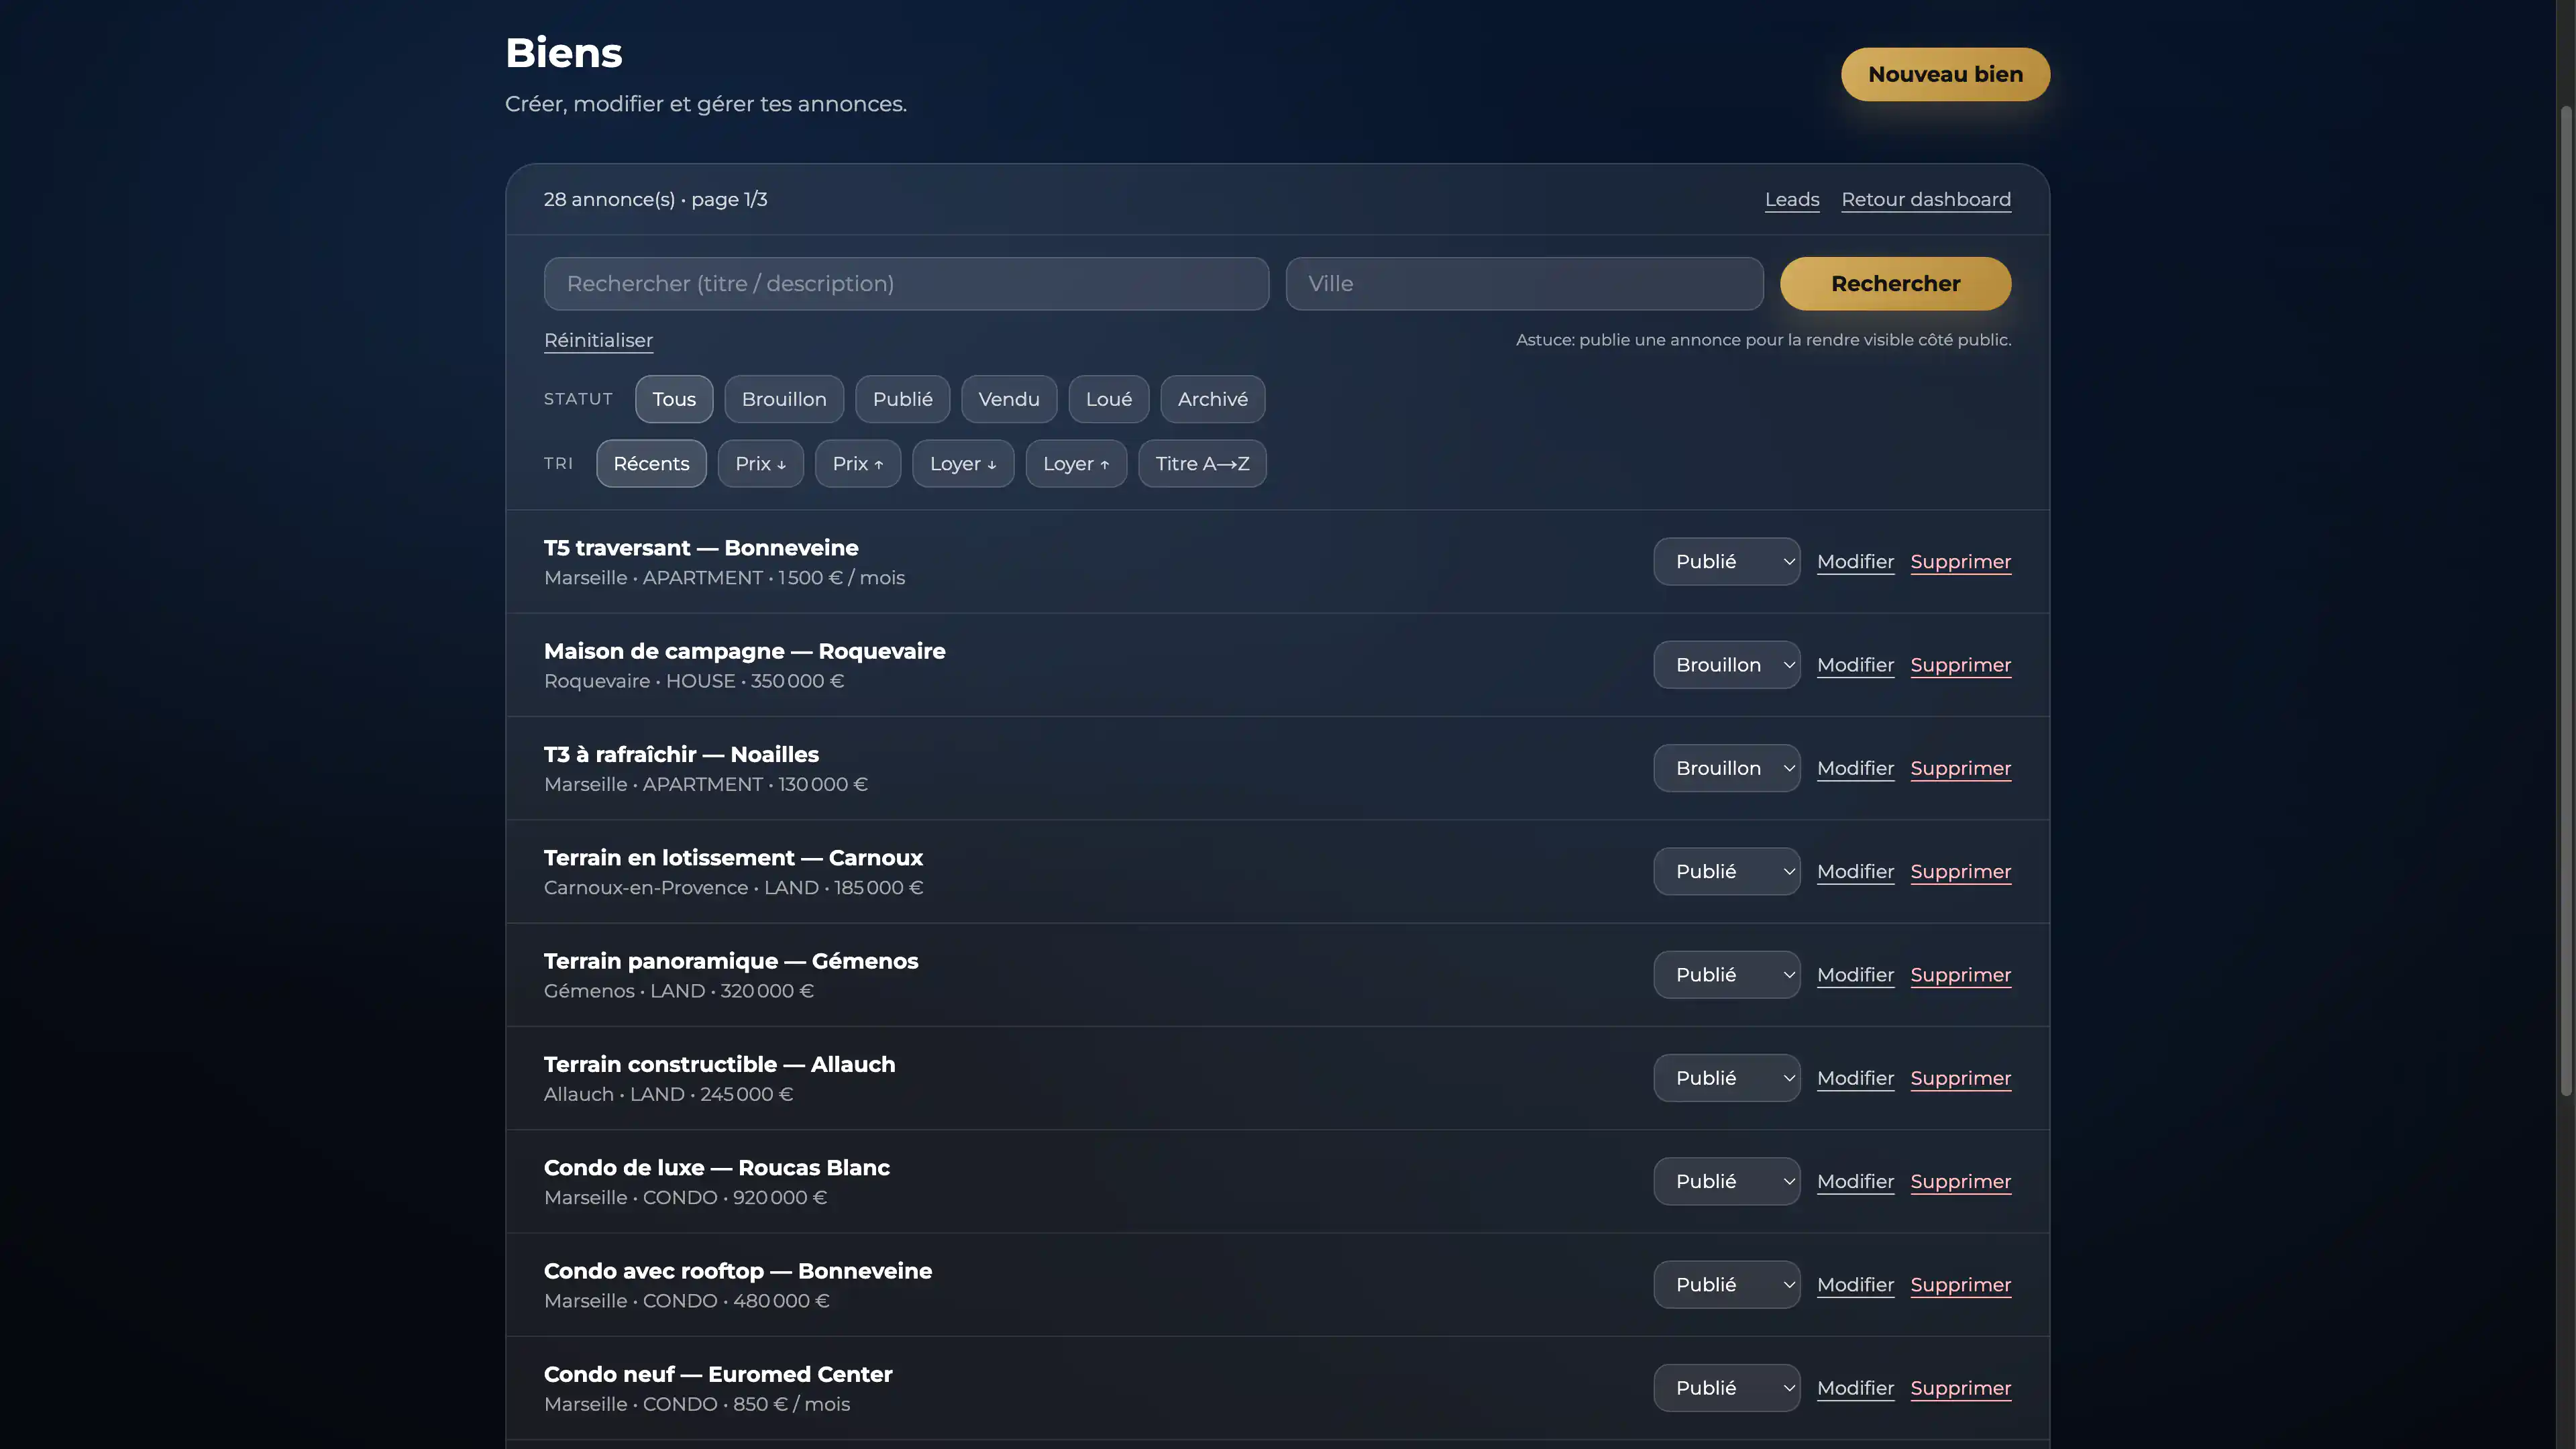Image resolution: width=2576 pixels, height=1449 pixels.
Task: Sort listings by Titre A to Z
Action: (1202, 463)
